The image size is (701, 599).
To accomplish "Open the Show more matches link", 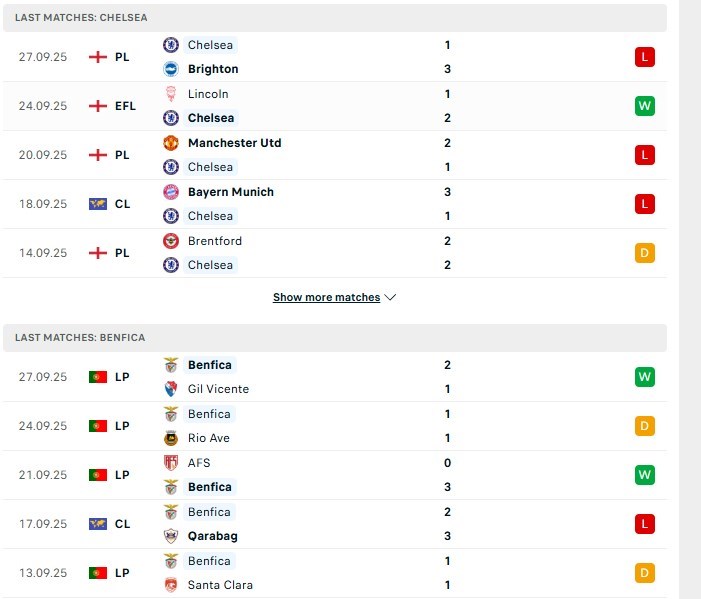I will pyautogui.click(x=326, y=297).
